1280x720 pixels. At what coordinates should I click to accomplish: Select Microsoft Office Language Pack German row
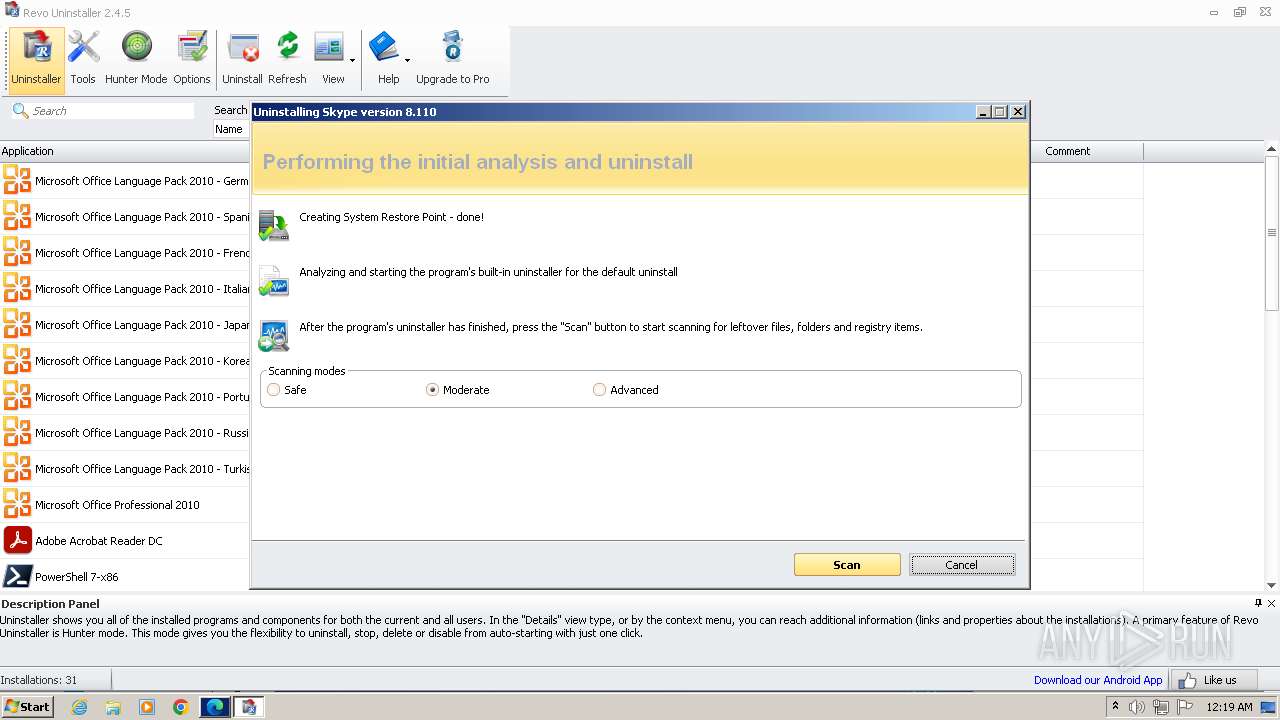[x=125, y=181]
